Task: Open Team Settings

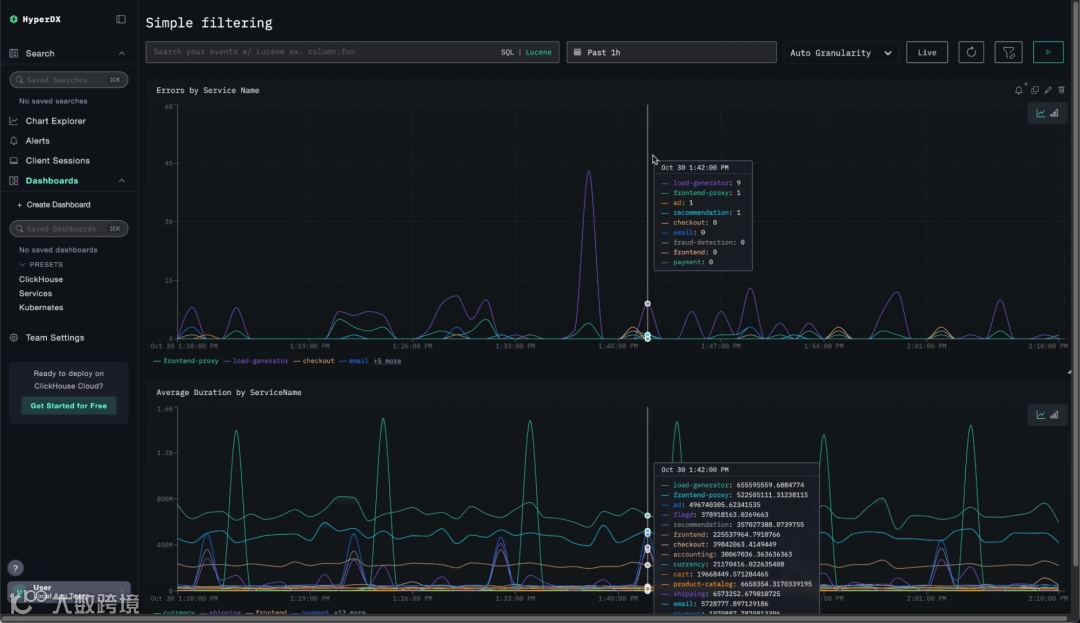Action: click(x=54, y=337)
